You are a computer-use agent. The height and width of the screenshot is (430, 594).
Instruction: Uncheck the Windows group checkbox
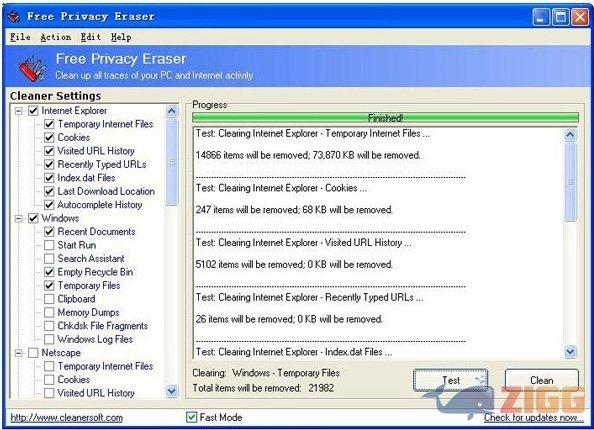[x=33, y=219]
